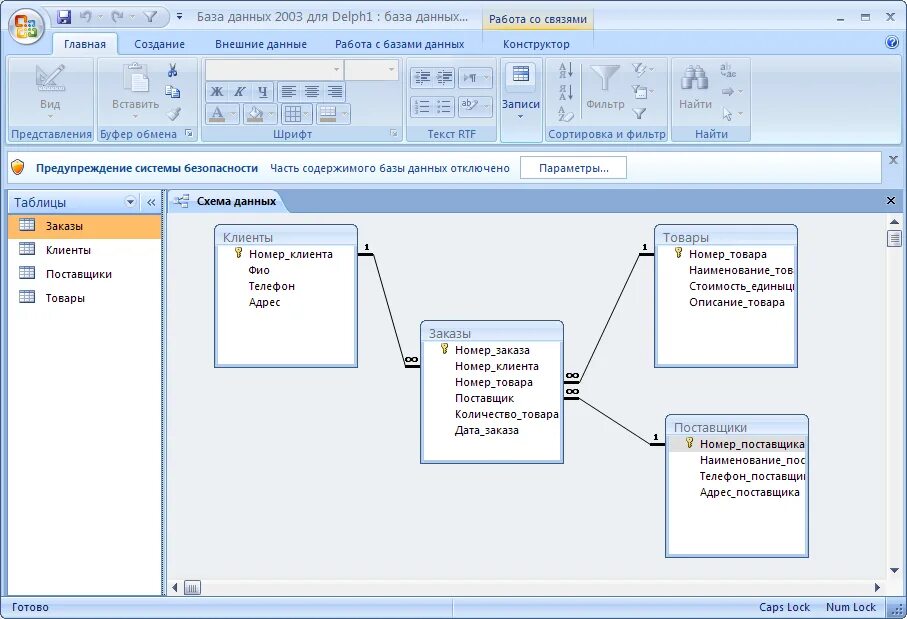Center text in the Шрифт group
The image size is (907, 619).
312,91
